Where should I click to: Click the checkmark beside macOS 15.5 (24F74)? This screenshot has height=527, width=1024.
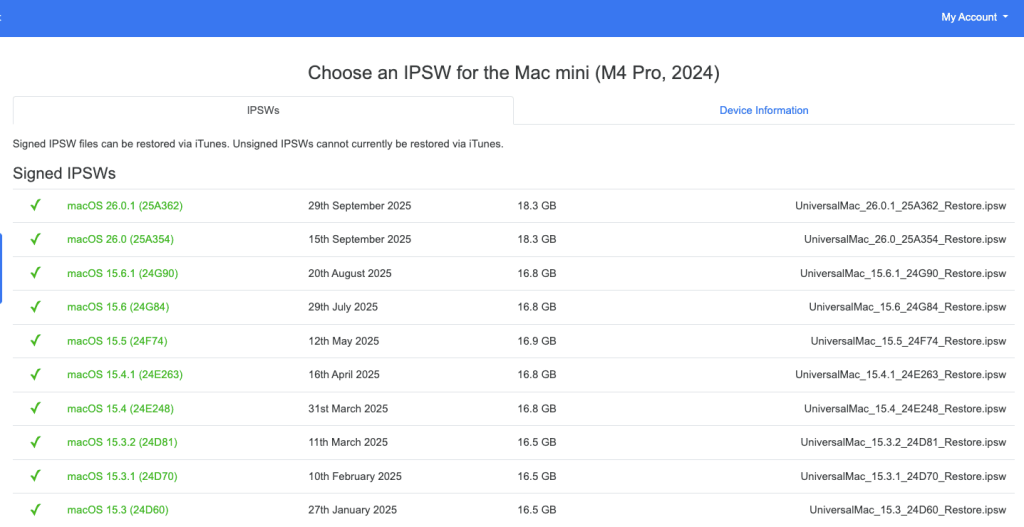[x=36, y=341]
